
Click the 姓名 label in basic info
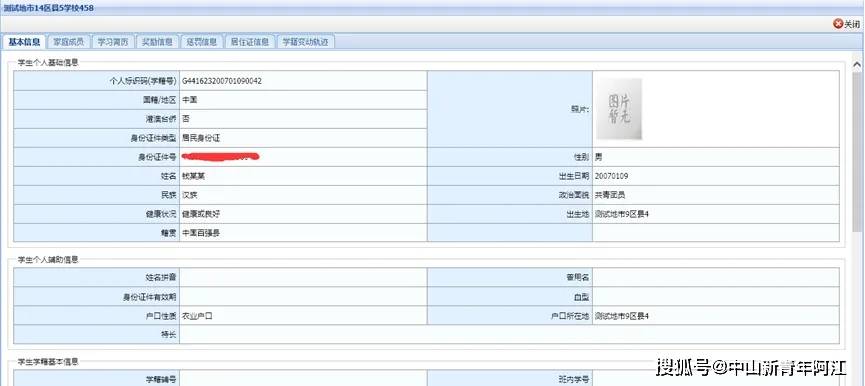point(169,176)
